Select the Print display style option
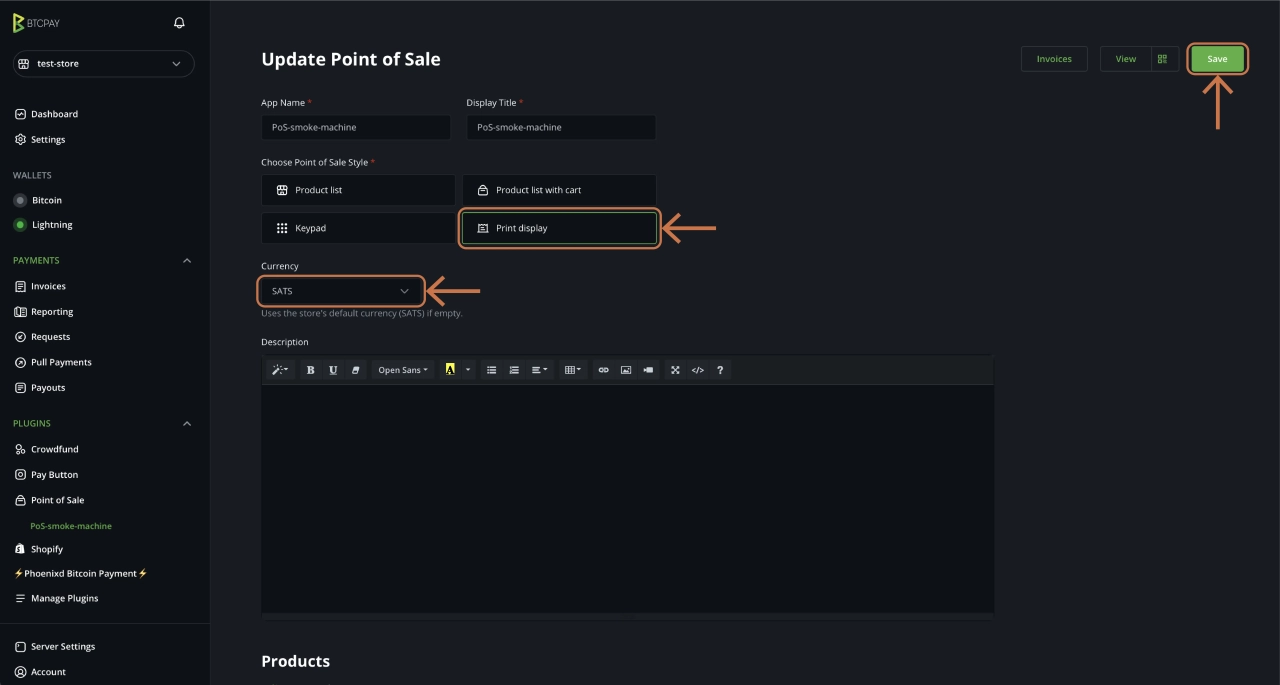Image resolution: width=1280 pixels, height=685 pixels. (x=559, y=228)
